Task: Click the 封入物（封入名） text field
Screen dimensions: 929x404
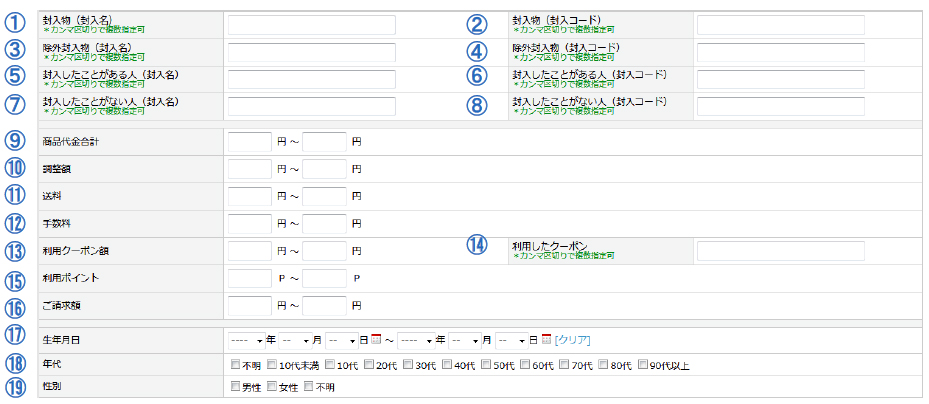Action: [x=311, y=25]
